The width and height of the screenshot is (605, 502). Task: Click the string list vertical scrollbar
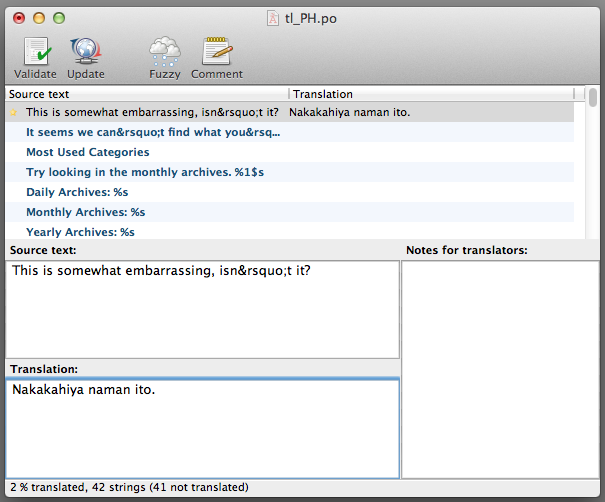coord(593,160)
